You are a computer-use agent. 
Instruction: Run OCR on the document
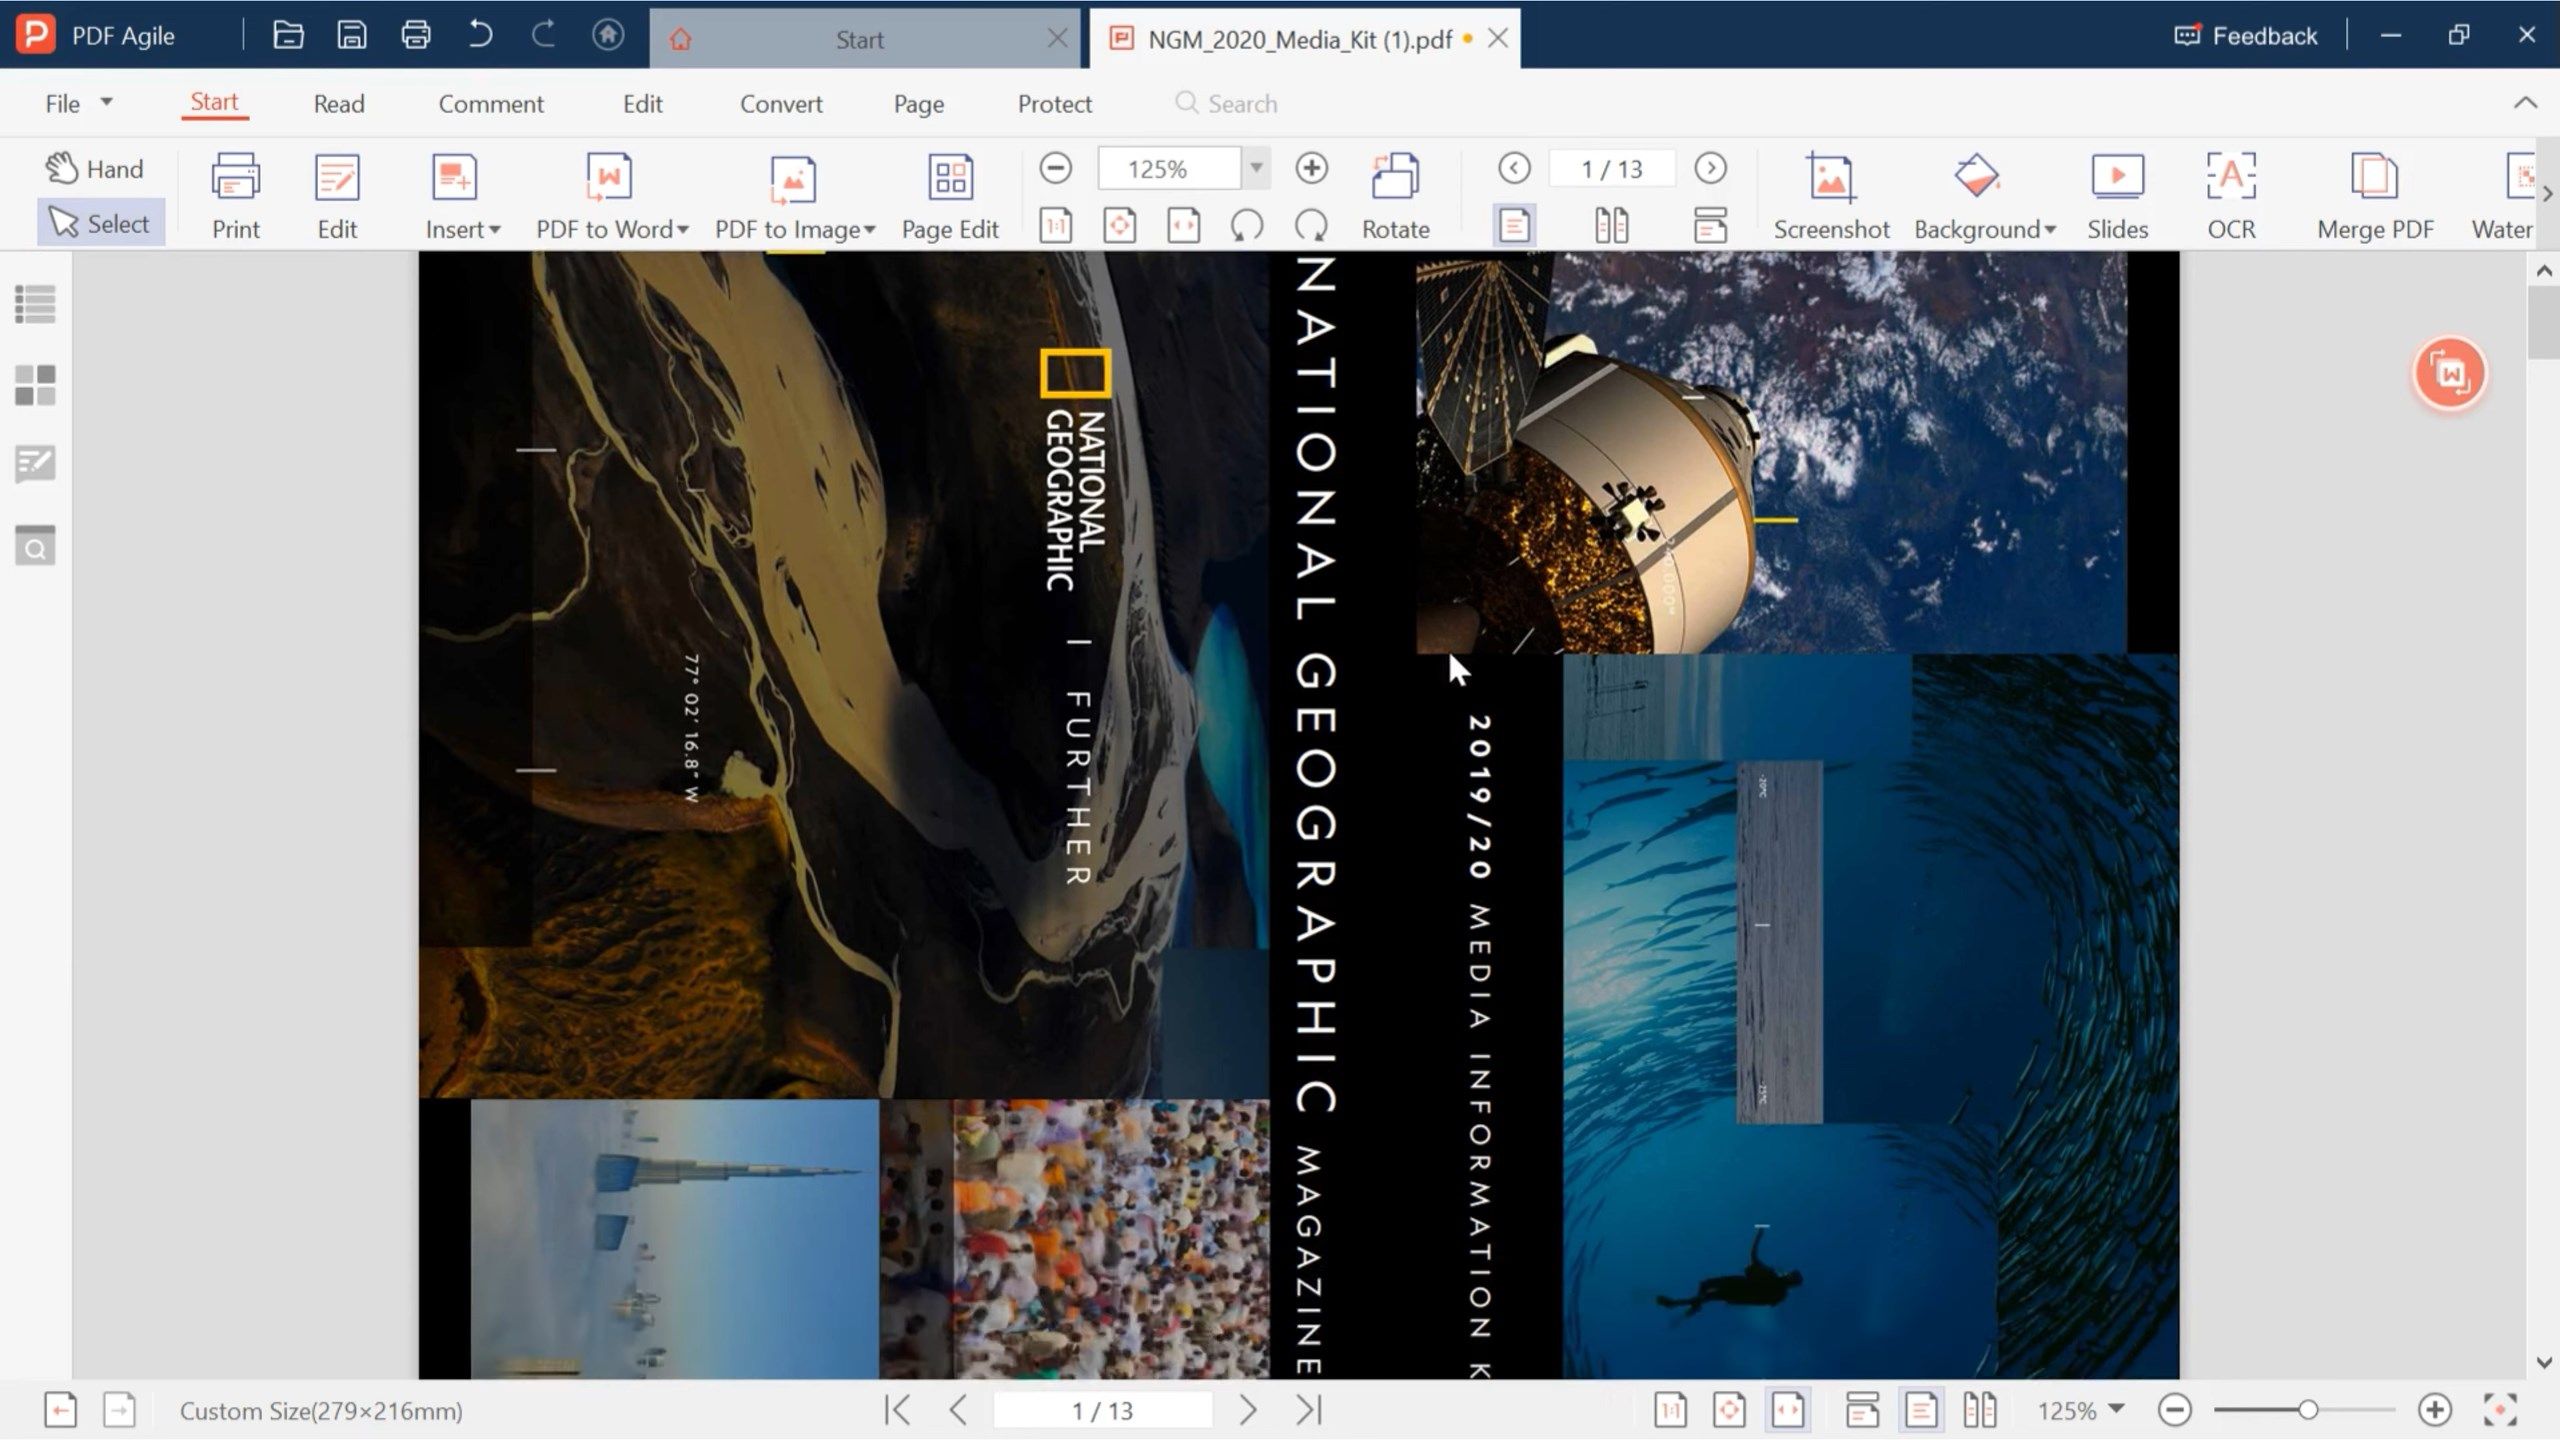(x=2231, y=196)
